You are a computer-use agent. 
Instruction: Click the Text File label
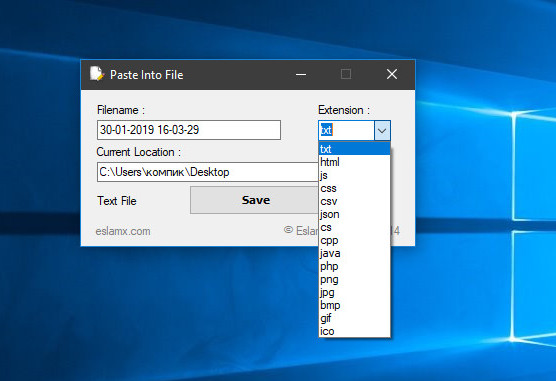117,201
